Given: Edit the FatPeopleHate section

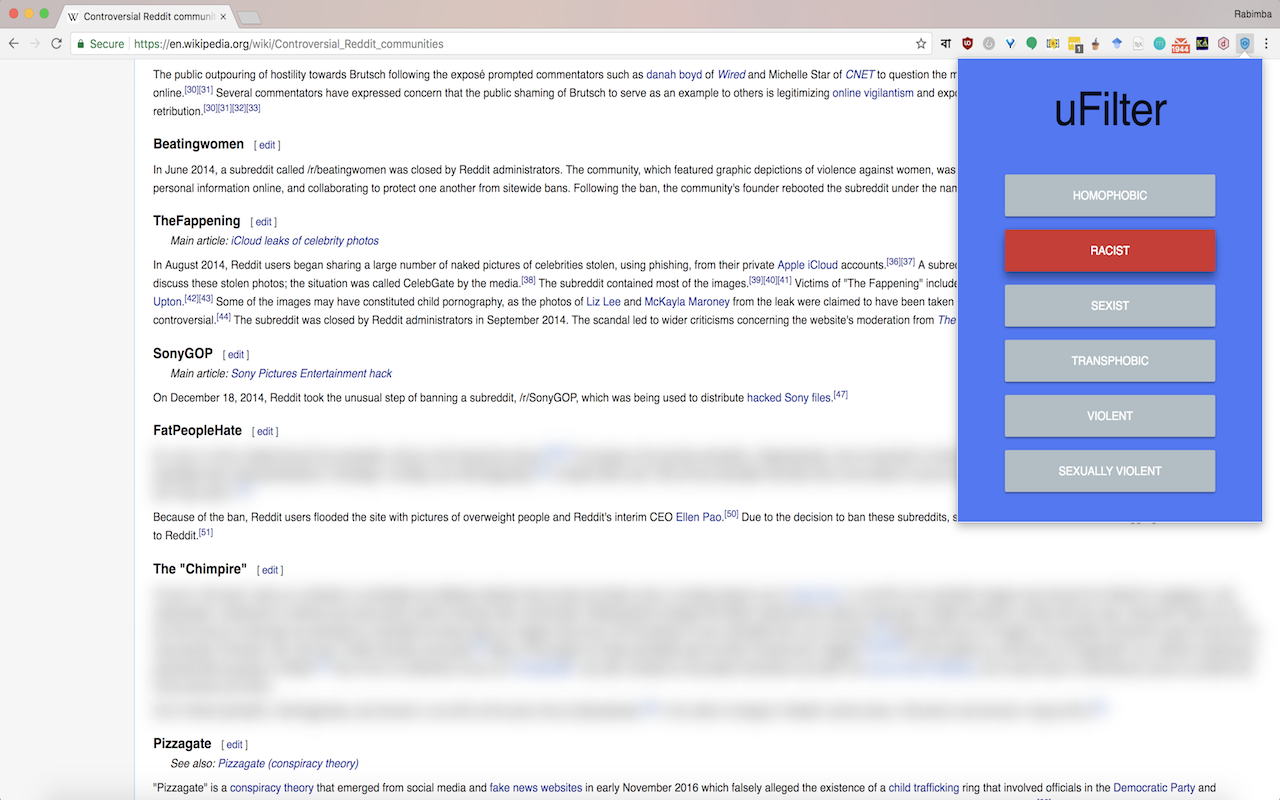Looking at the screenshot, I should click(x=265, y=432).
